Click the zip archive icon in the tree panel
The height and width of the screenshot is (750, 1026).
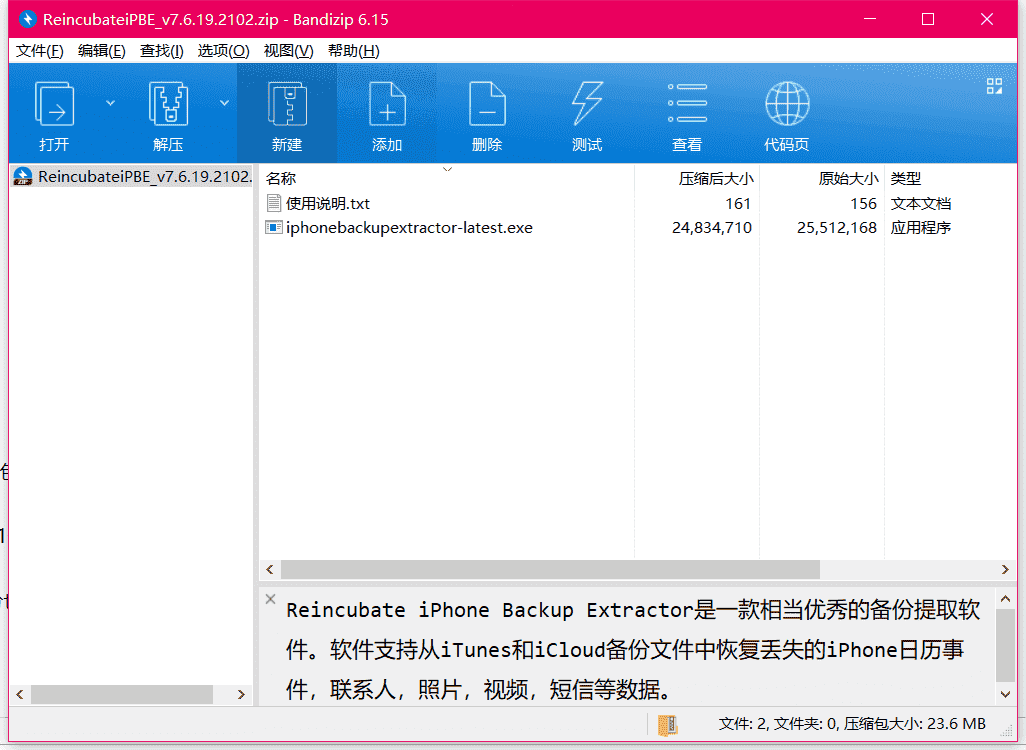(23, 177)
